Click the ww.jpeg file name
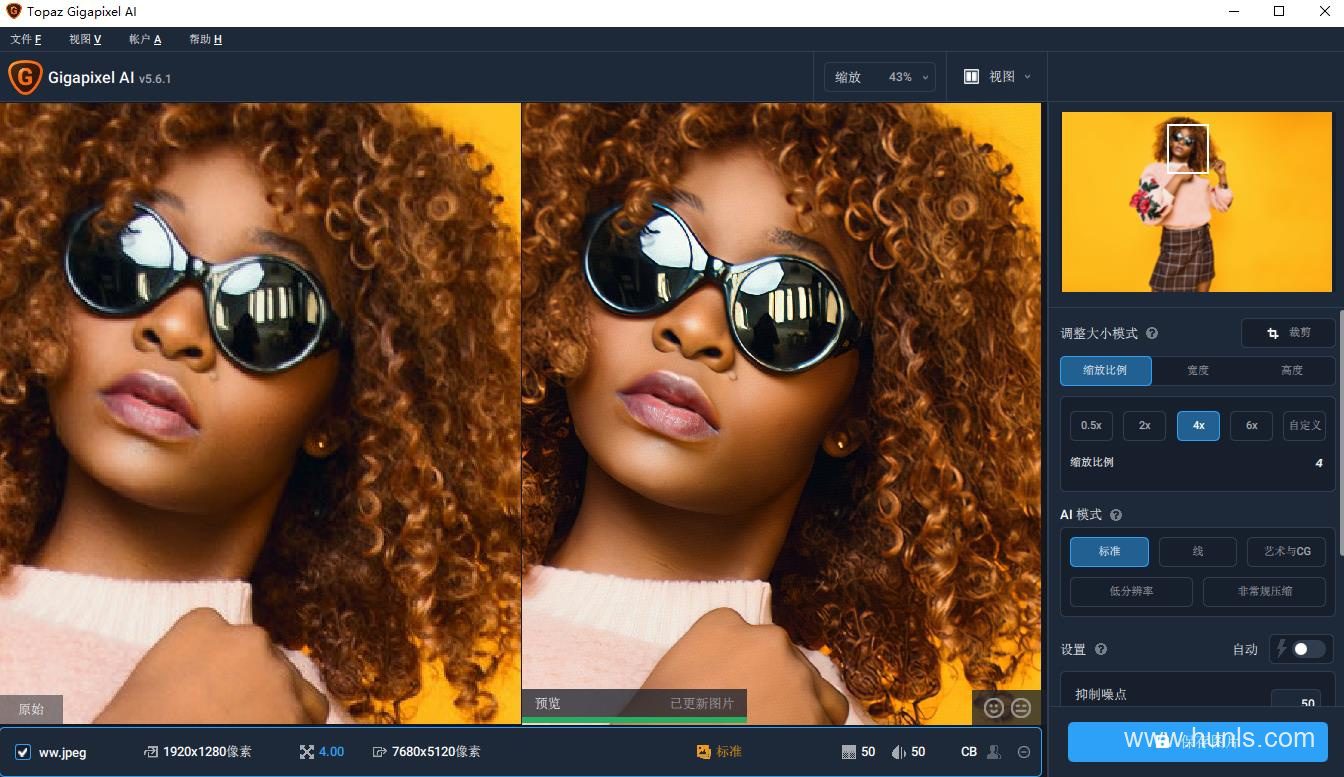Image resolution: width=1344 pixels, height=777 pixels. tap(62, 752)
